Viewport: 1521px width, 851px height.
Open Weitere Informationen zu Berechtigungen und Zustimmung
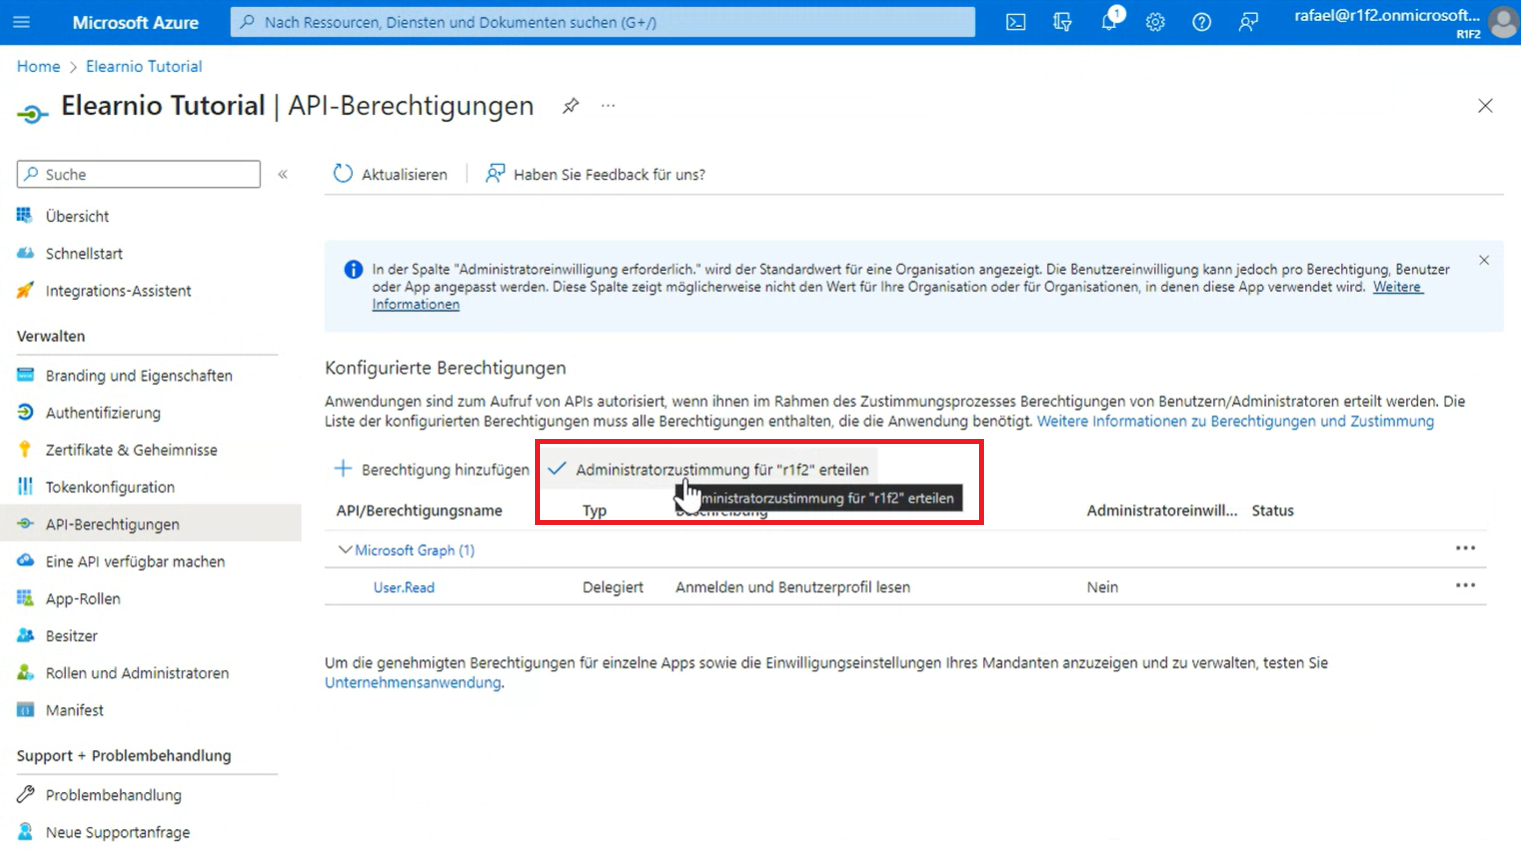click(1235, 421)
